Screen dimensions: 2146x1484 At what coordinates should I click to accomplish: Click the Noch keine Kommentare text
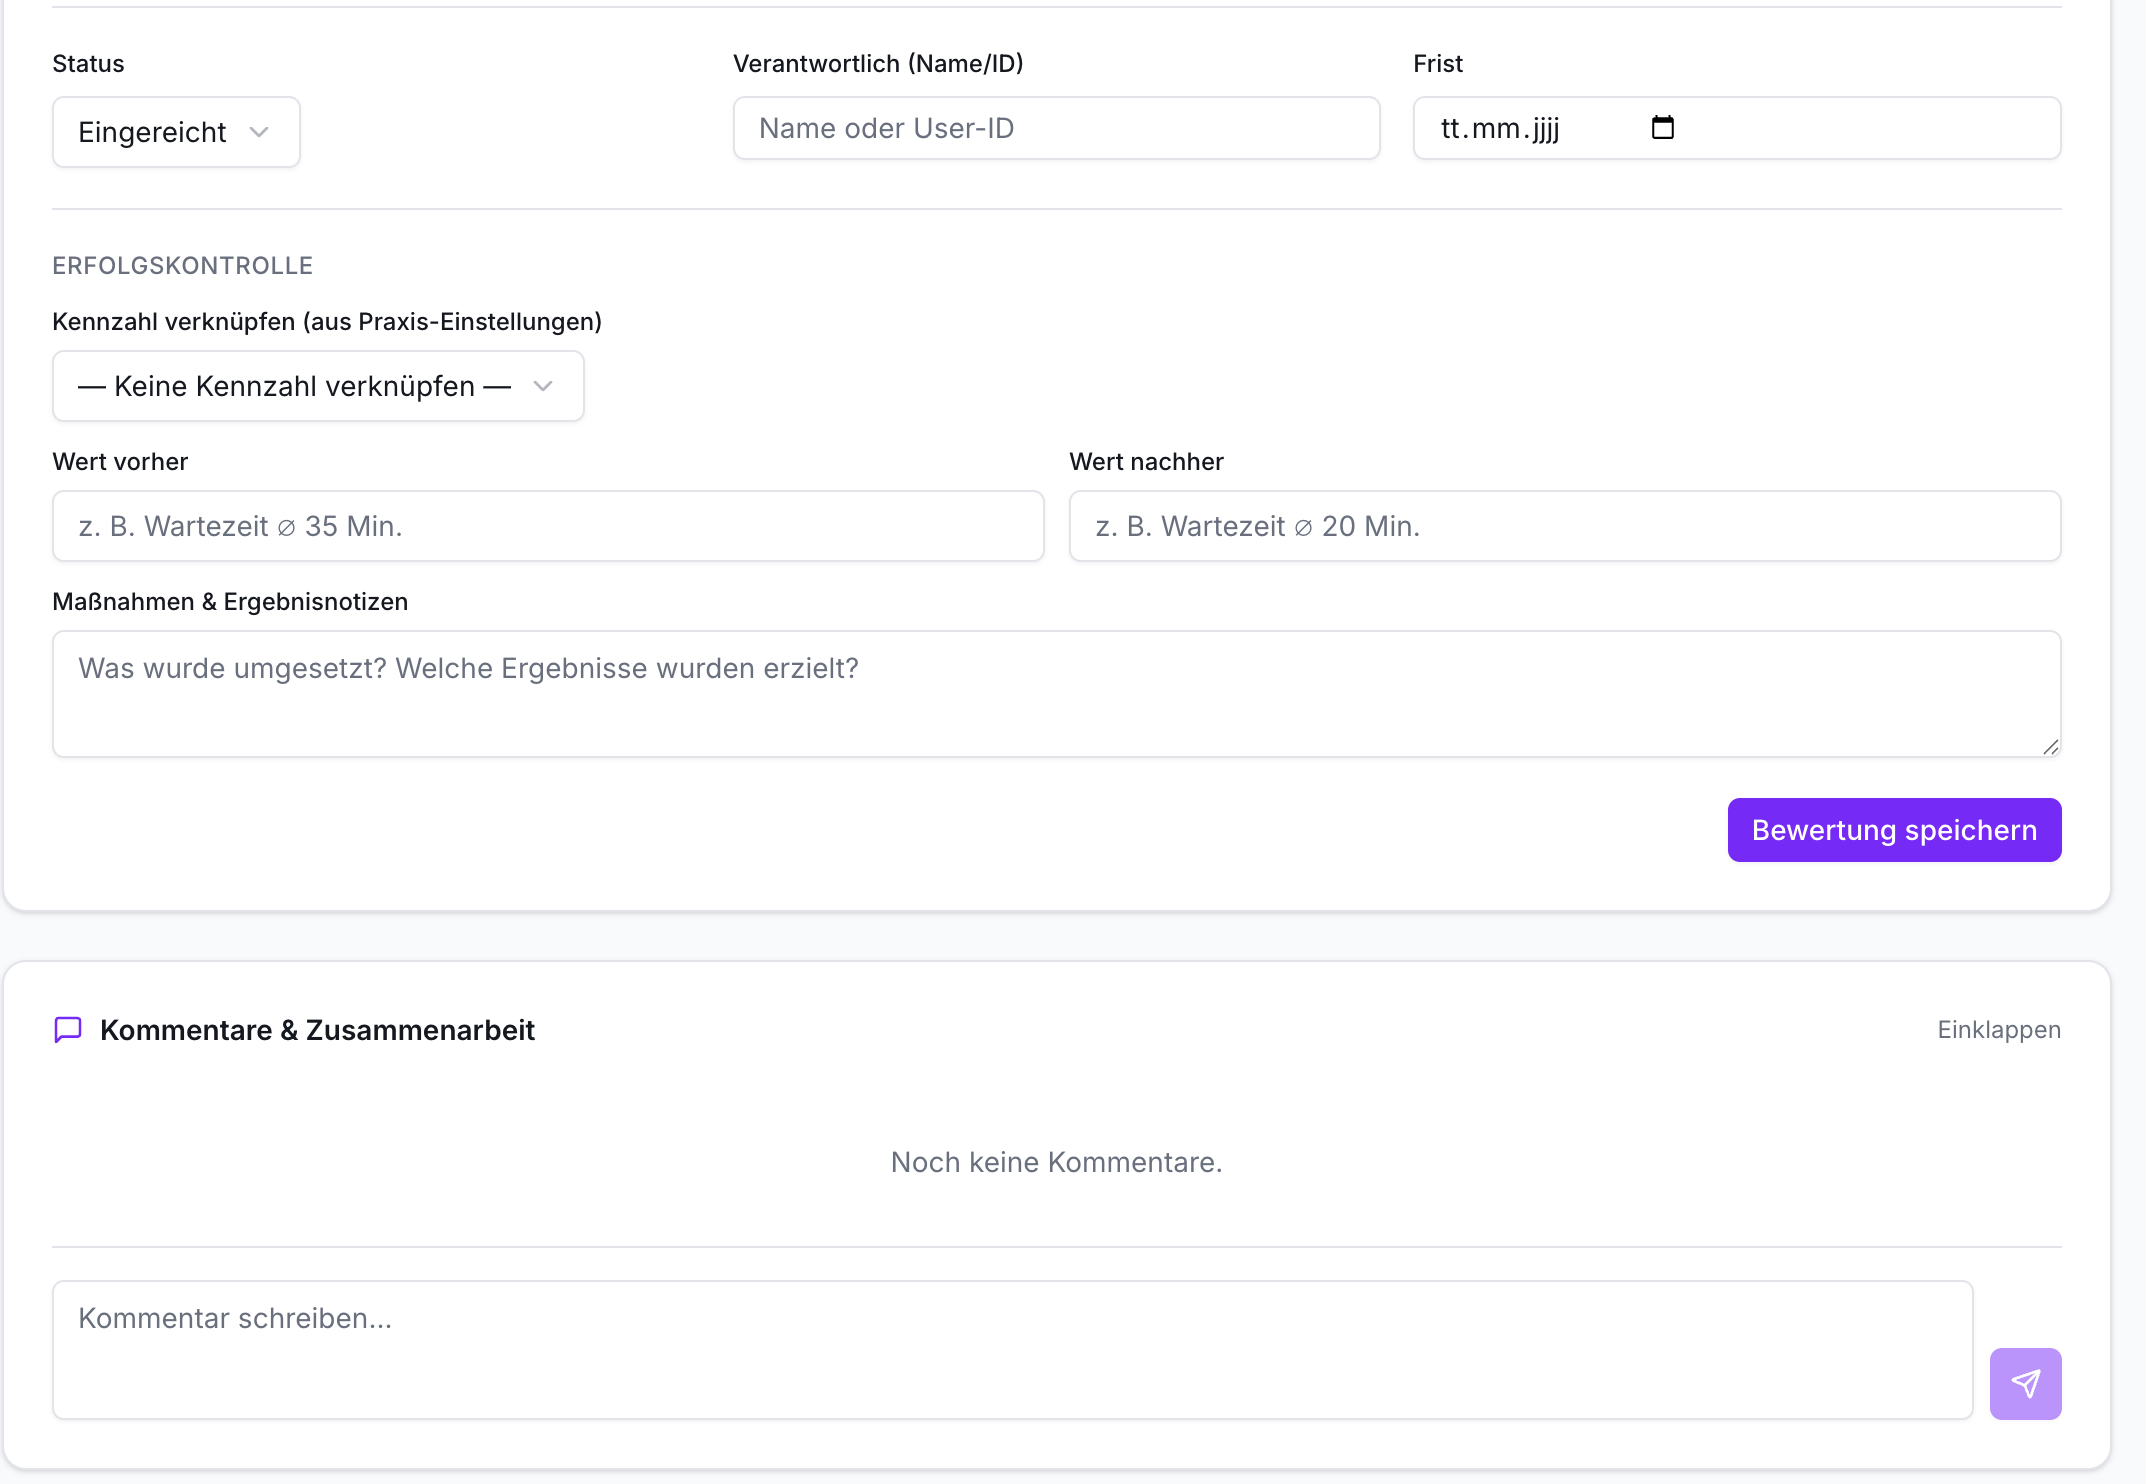1056,1162
